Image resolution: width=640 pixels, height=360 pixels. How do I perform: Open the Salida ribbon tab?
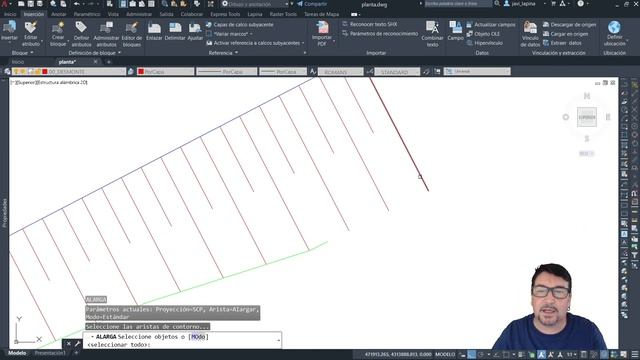[x=166, y=14]
